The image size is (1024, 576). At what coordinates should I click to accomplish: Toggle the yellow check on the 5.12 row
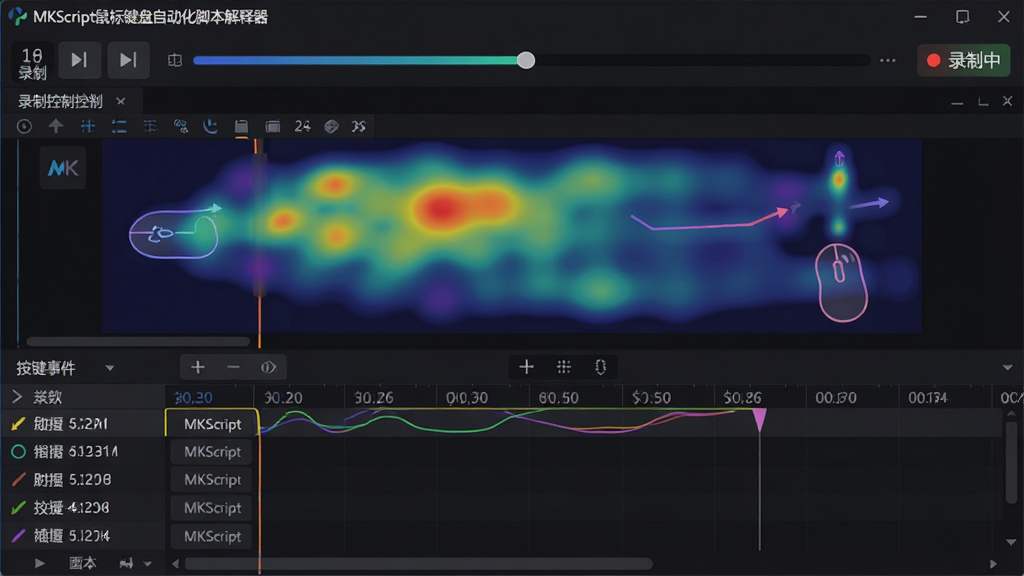[x=18, y=424]
